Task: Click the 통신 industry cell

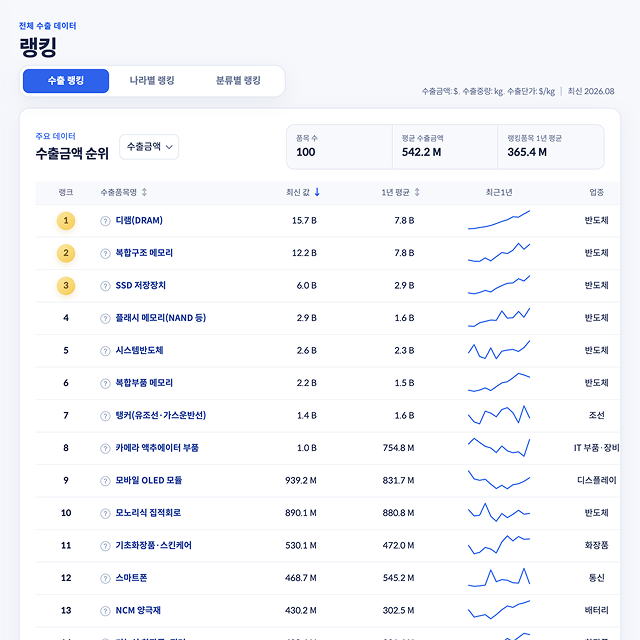Action: (x=596, y=578)
